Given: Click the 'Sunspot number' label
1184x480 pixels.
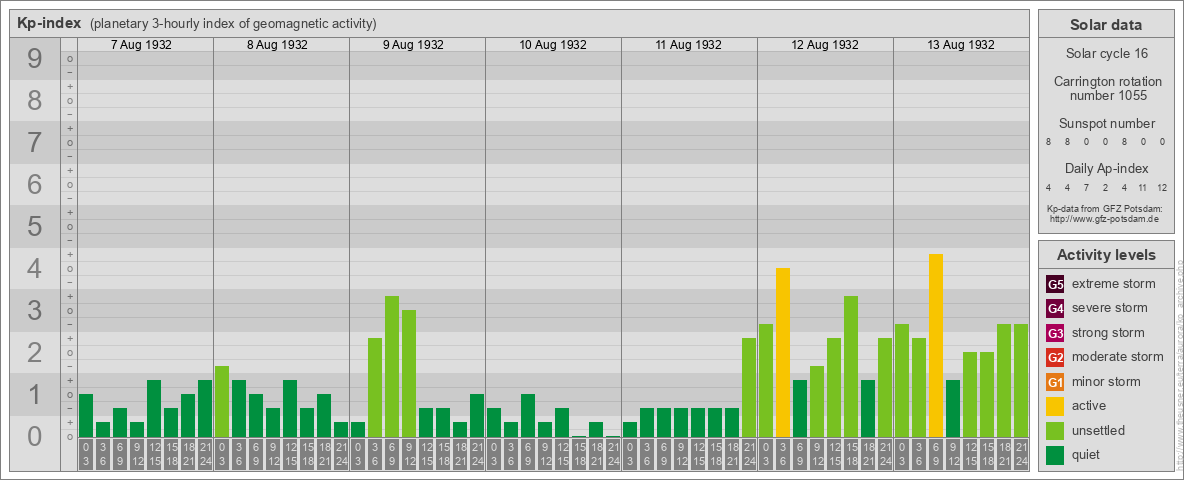Looking at the screenshot, I should (1106, 124).
